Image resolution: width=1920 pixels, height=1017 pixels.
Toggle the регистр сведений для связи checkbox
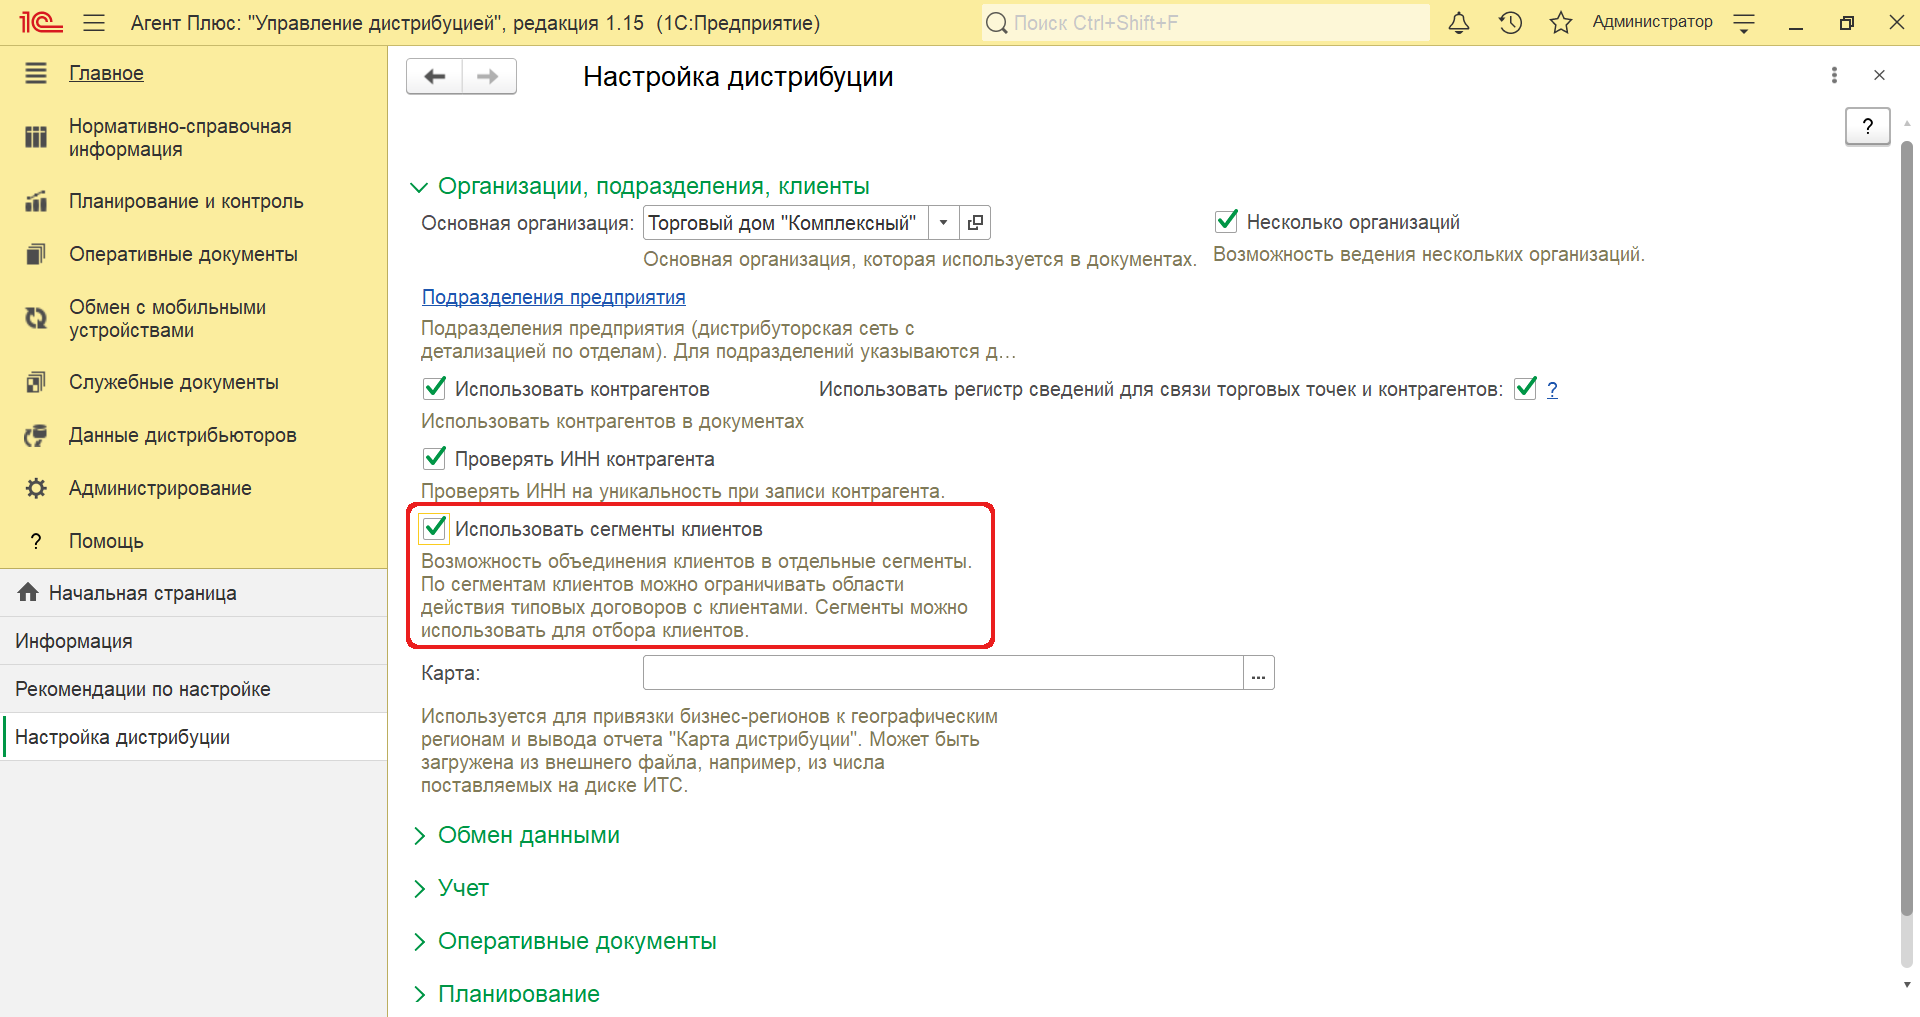pos(1525,388)
